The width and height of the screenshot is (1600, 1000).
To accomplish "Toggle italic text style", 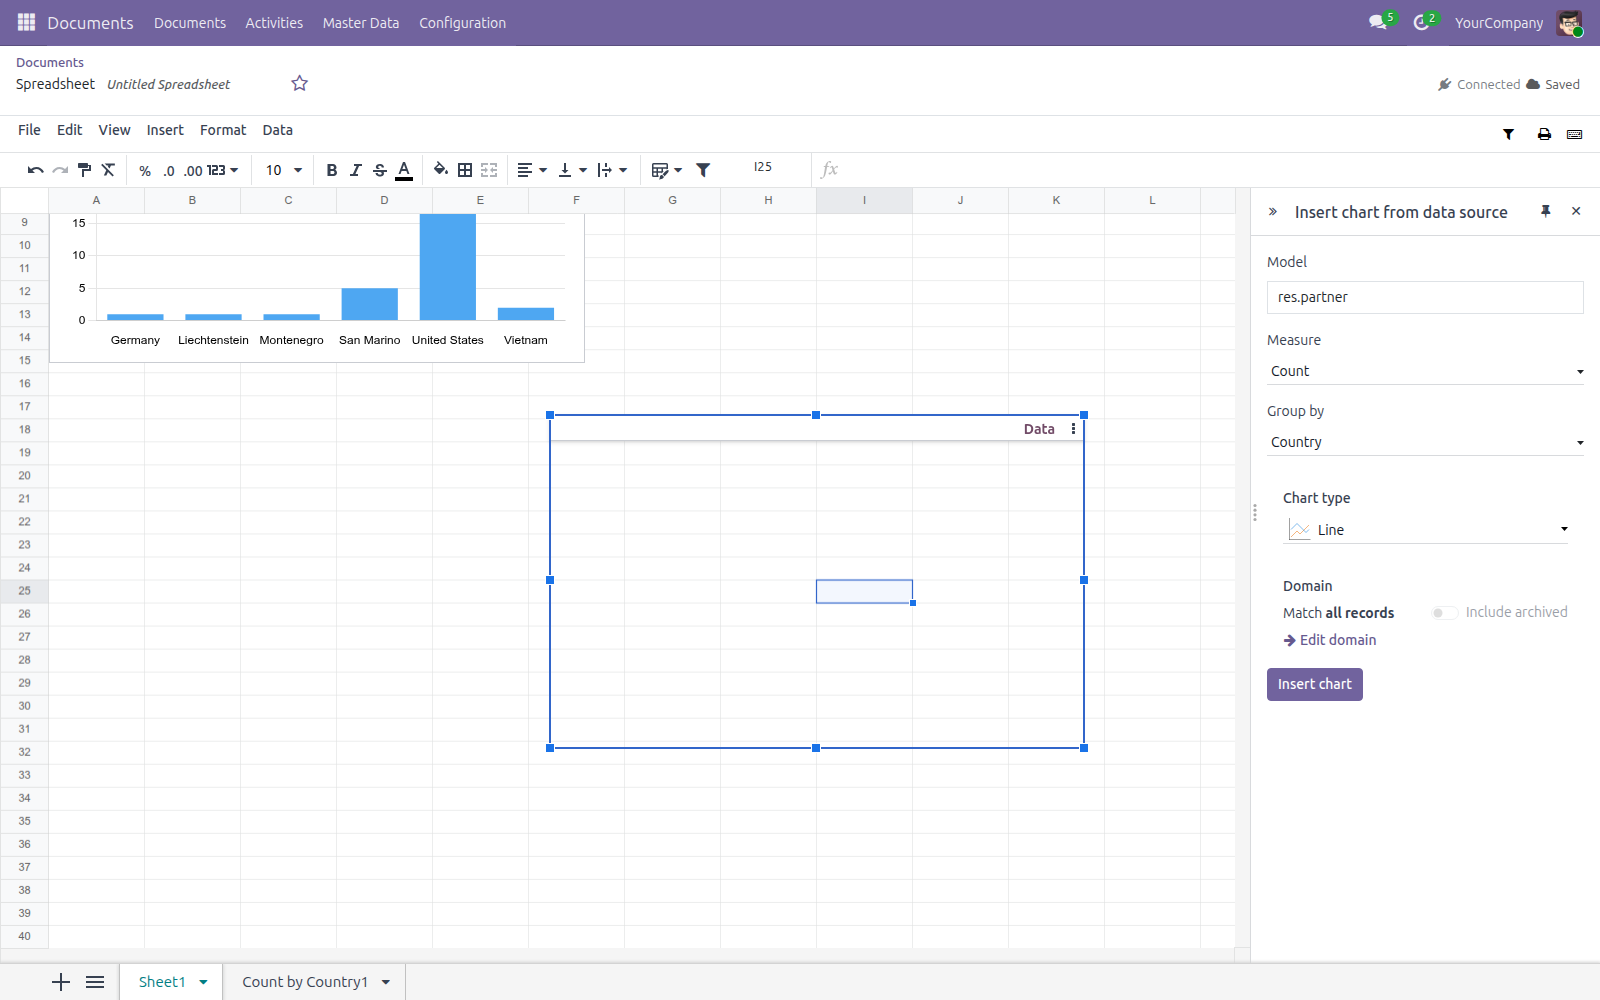I will [x=355, y=170].
